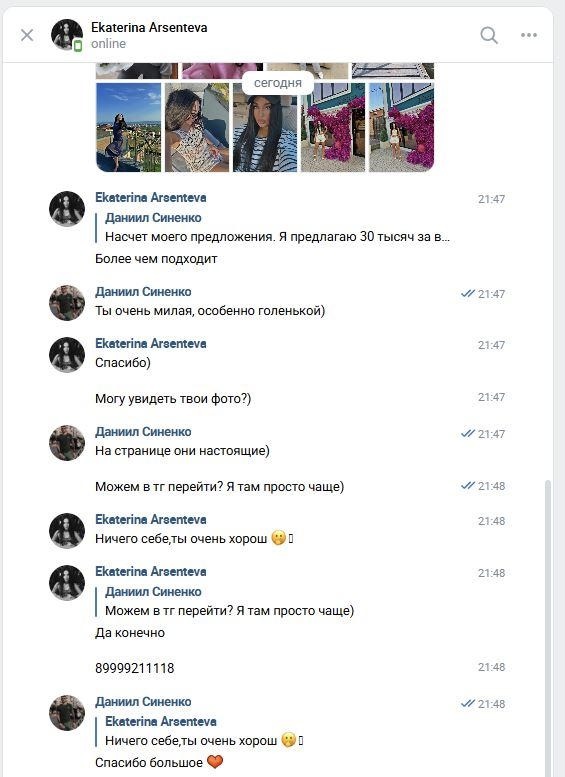Click the chat's vertical scrollbar thumb
Screen dimensions: 565x777
pos(548,628)
